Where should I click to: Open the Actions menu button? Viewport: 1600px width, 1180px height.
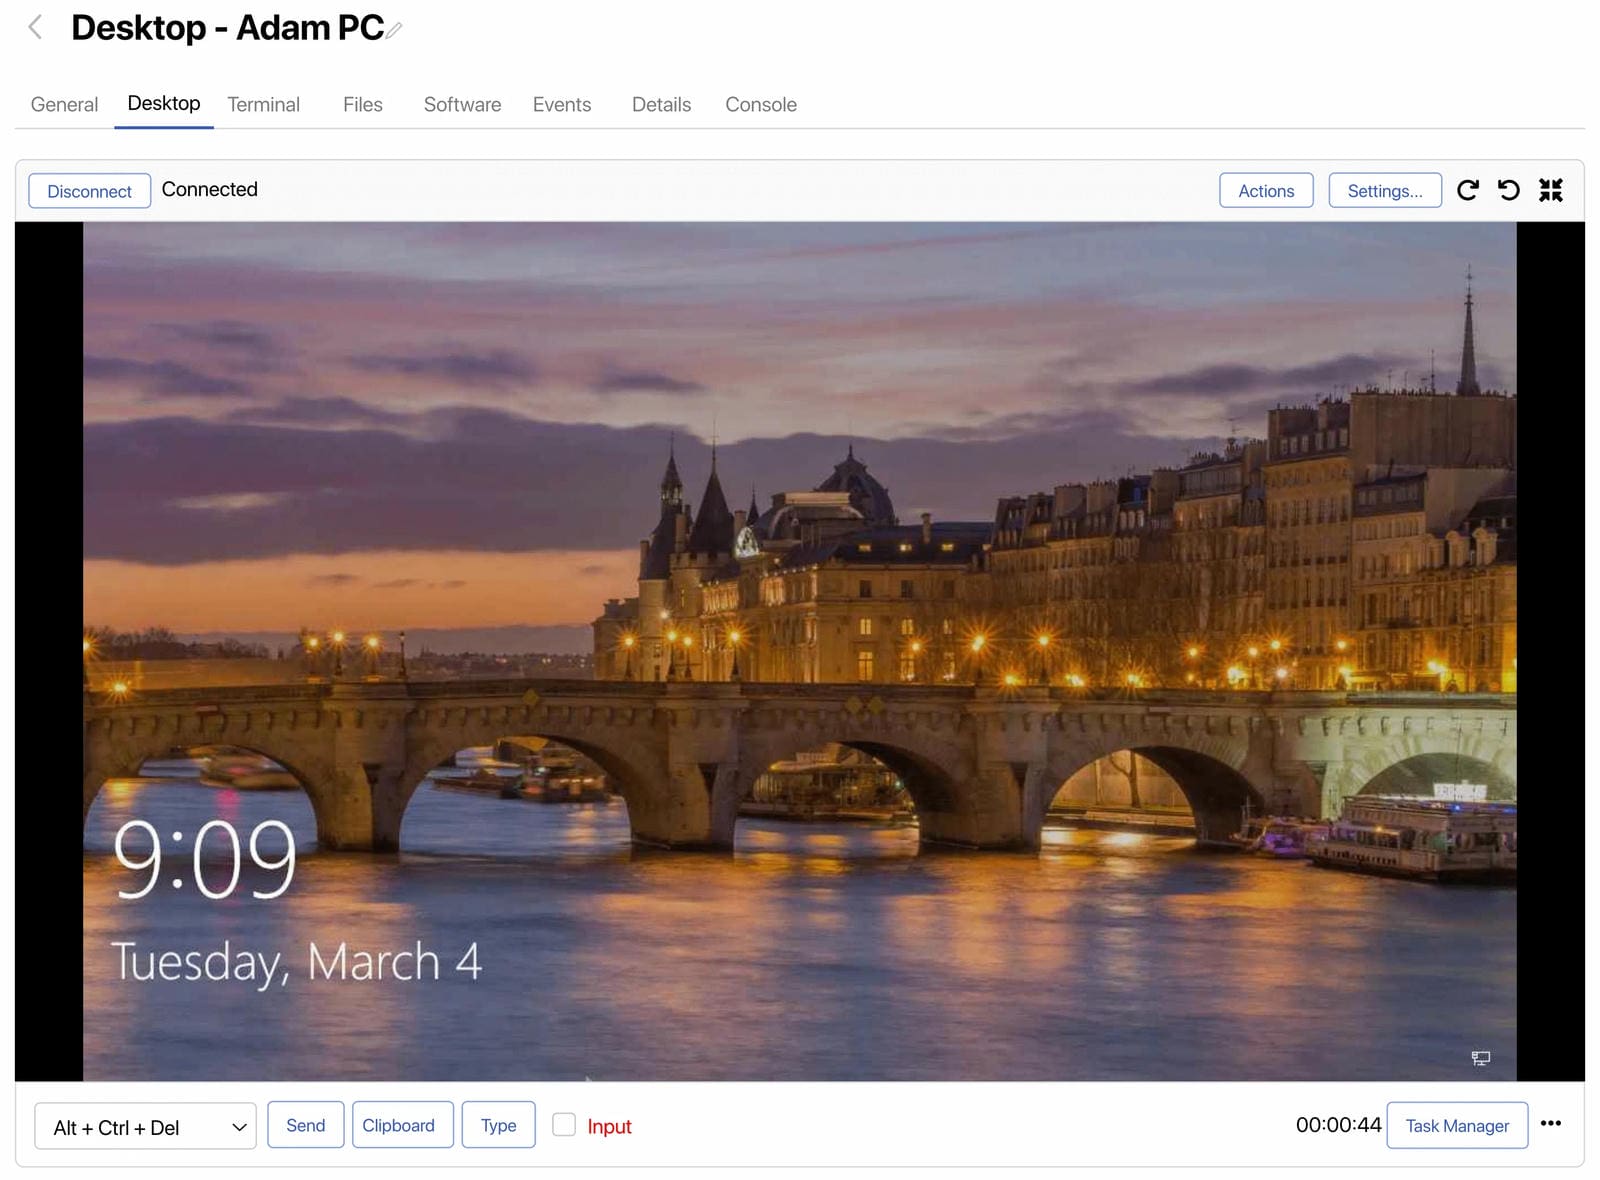1265,191
